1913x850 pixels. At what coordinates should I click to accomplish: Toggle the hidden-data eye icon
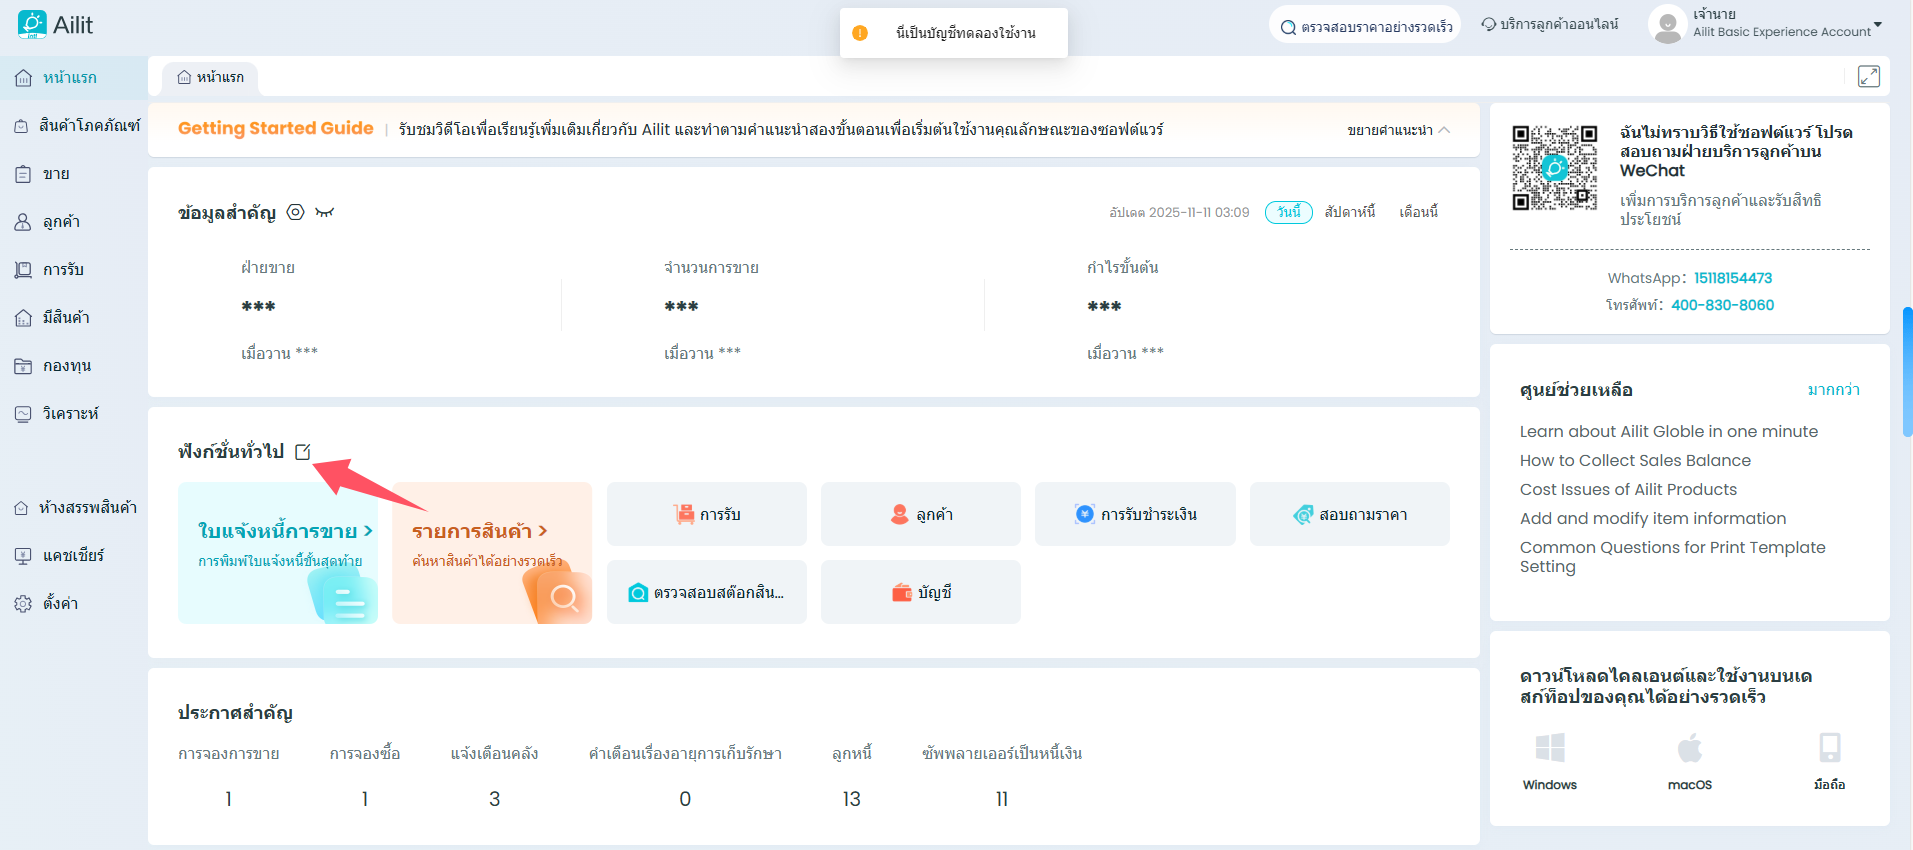tap(324, 212)
